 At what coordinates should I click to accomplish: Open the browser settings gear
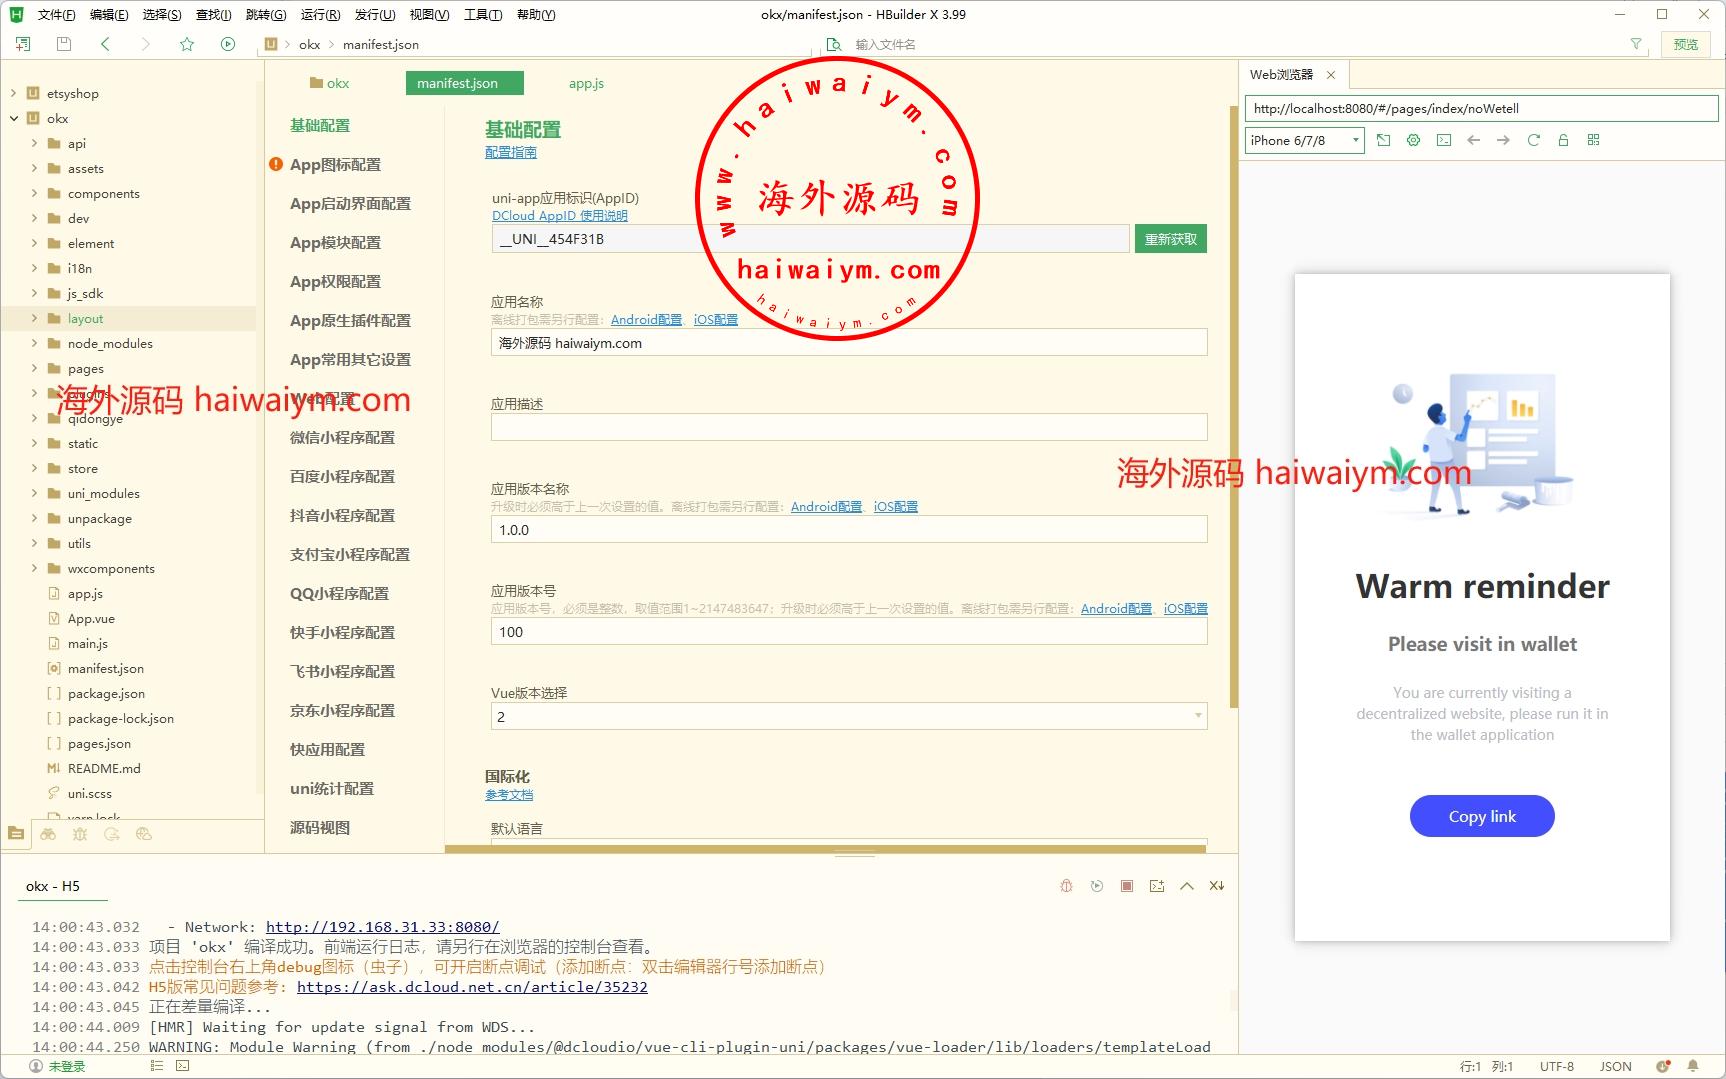click(x=1413, y=141)
